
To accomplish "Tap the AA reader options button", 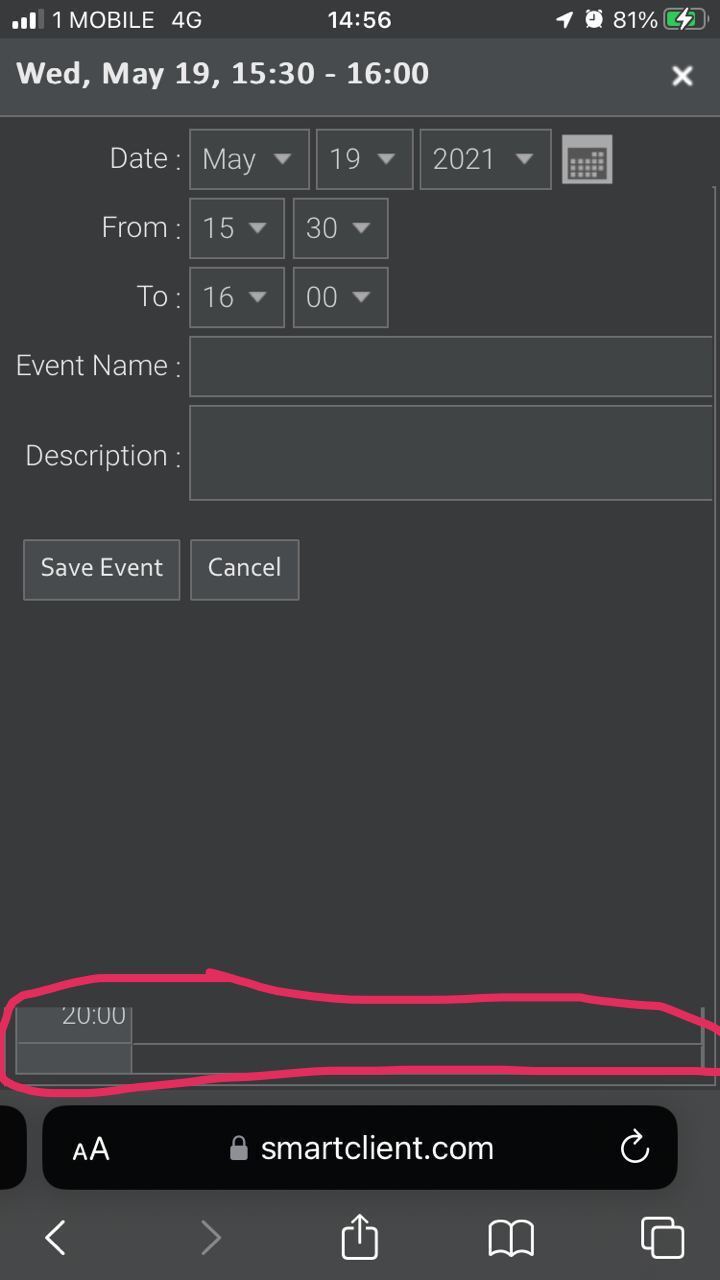I will 91,1149.
